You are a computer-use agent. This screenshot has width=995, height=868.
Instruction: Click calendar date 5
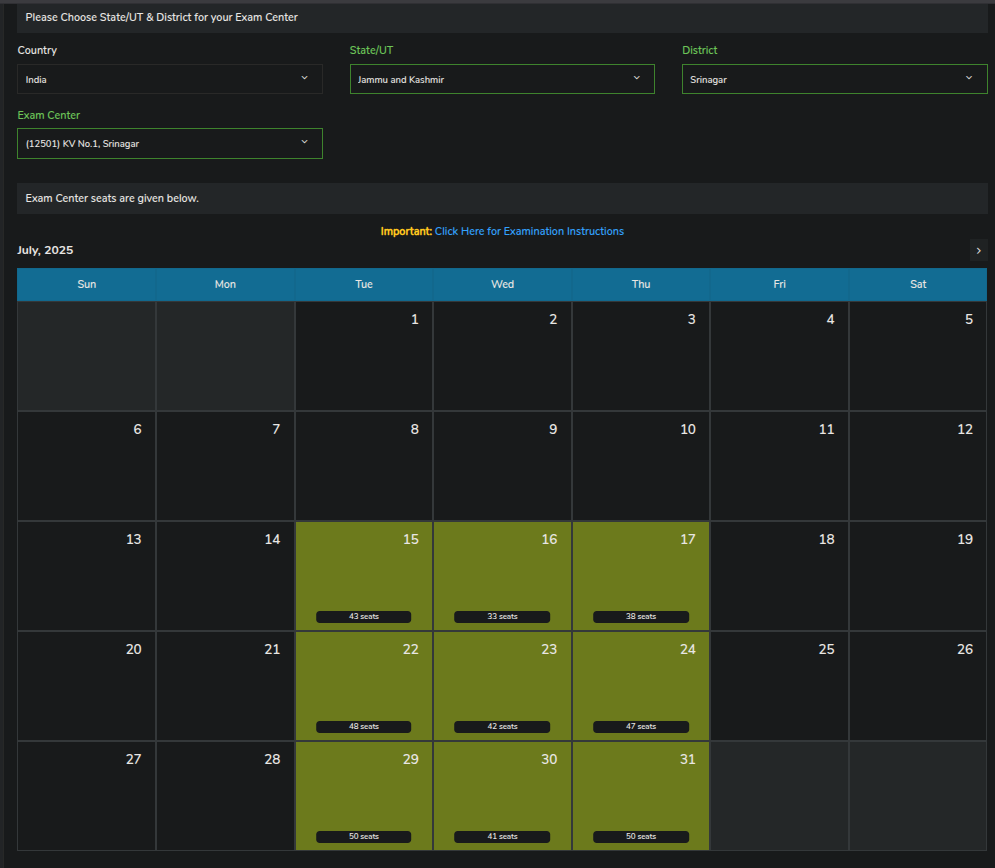pyautogui.click(x=918, y=356)
